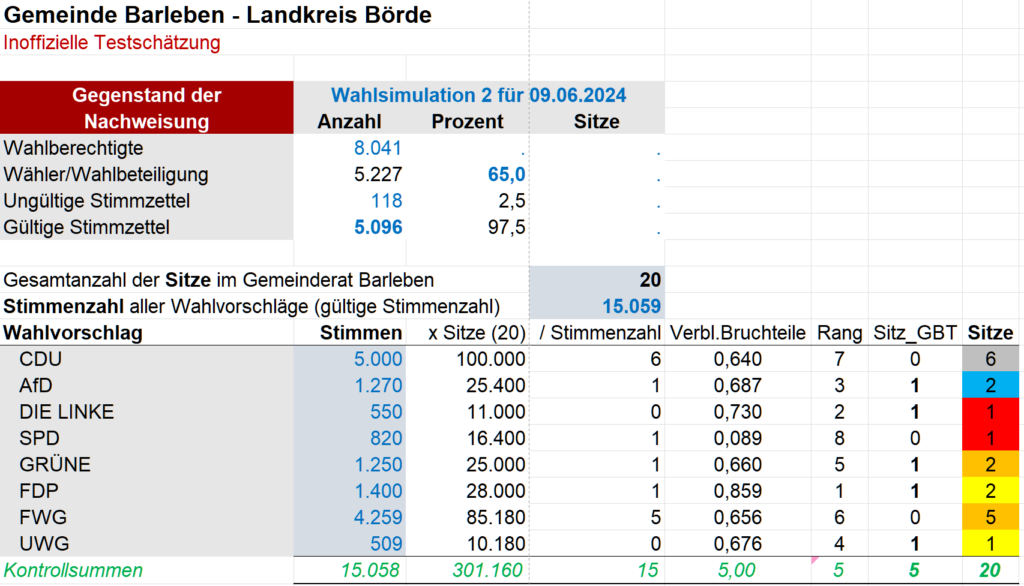Select the 'Prozent' column header
Viewport: 1024px width, 586px height.
pos(468,122)
